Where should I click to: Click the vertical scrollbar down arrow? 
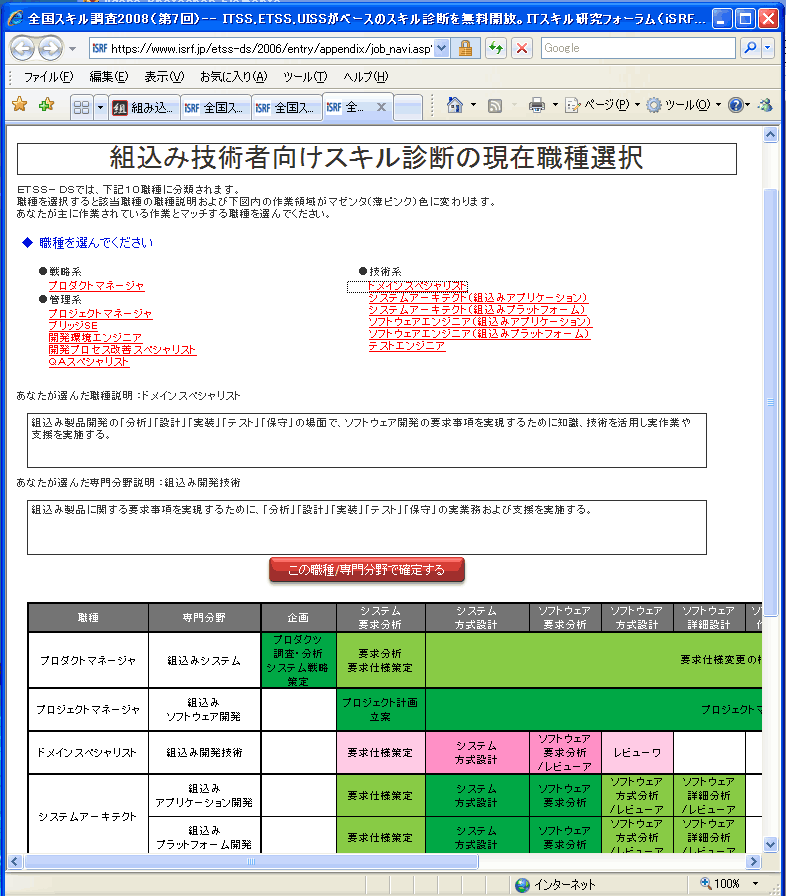click(x=771, y=844)
